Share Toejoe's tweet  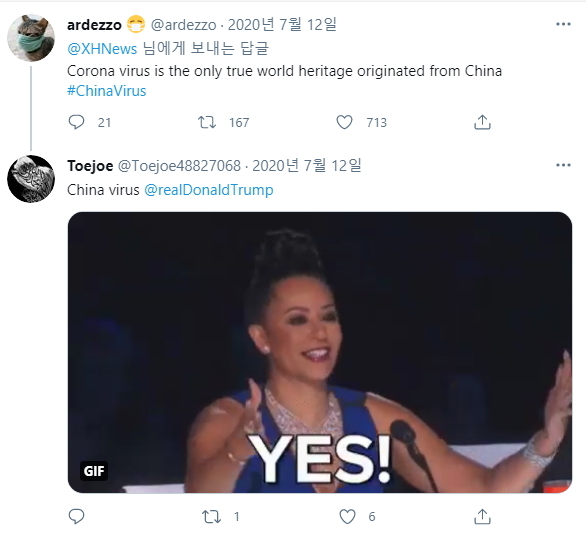pyautogui.click(x=482, y=516)
